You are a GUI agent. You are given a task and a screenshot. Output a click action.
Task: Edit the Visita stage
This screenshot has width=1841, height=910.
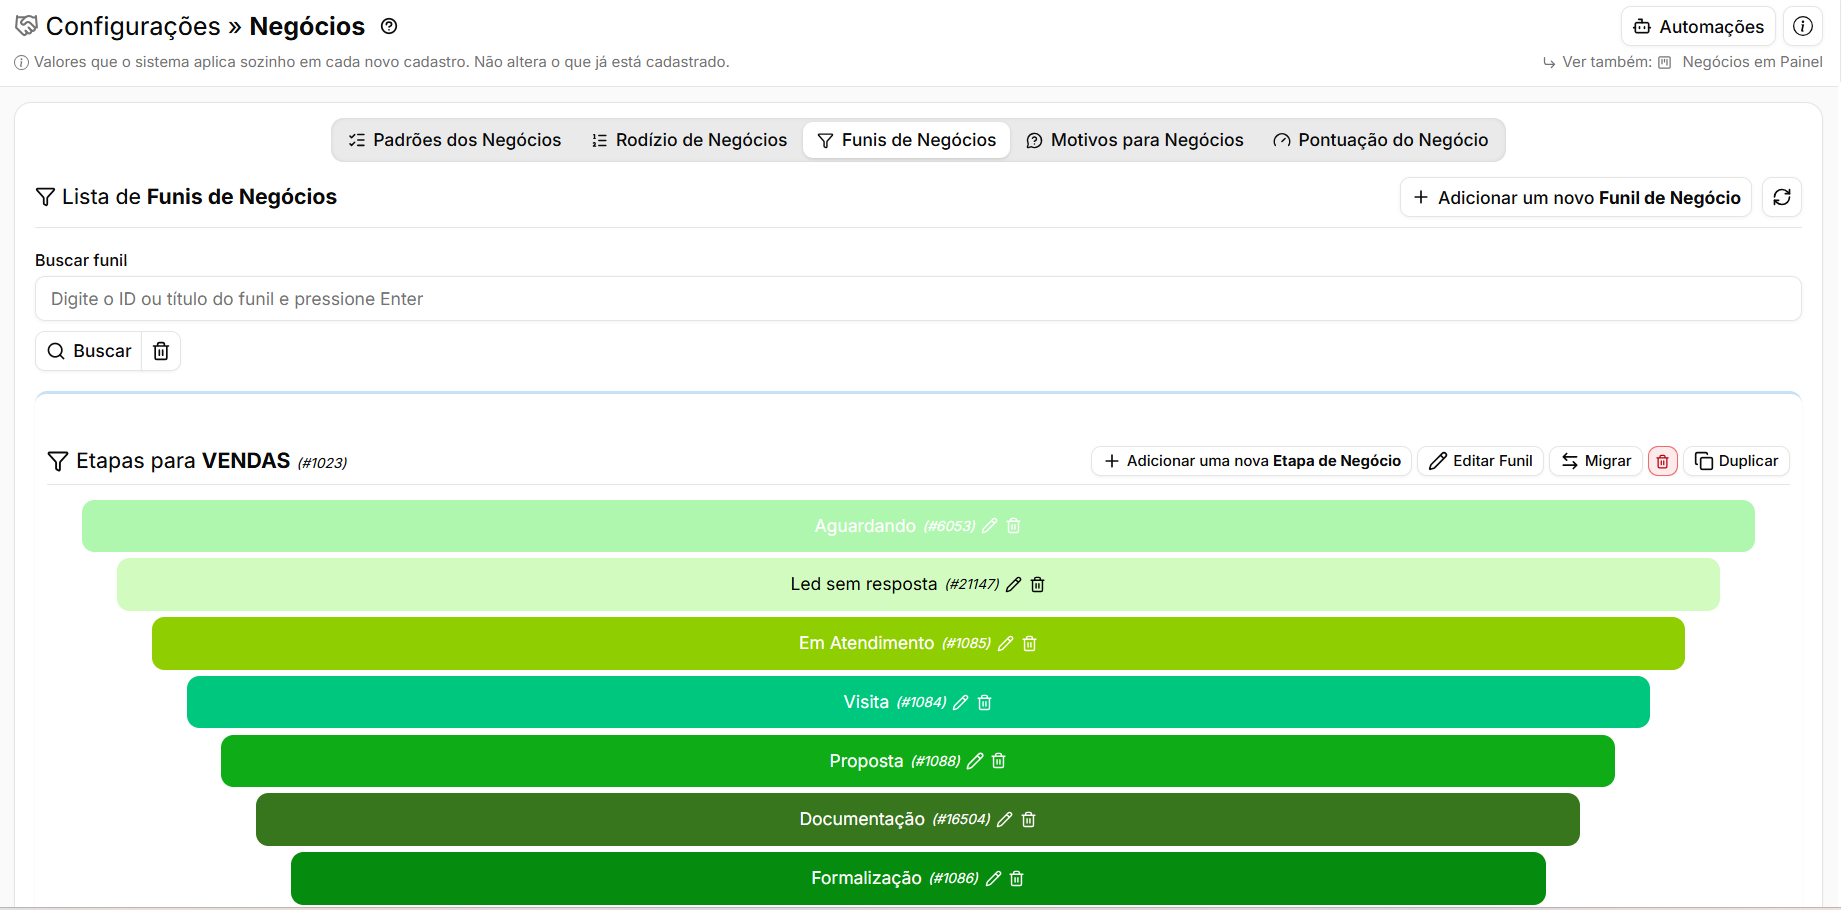click(960, 703)
